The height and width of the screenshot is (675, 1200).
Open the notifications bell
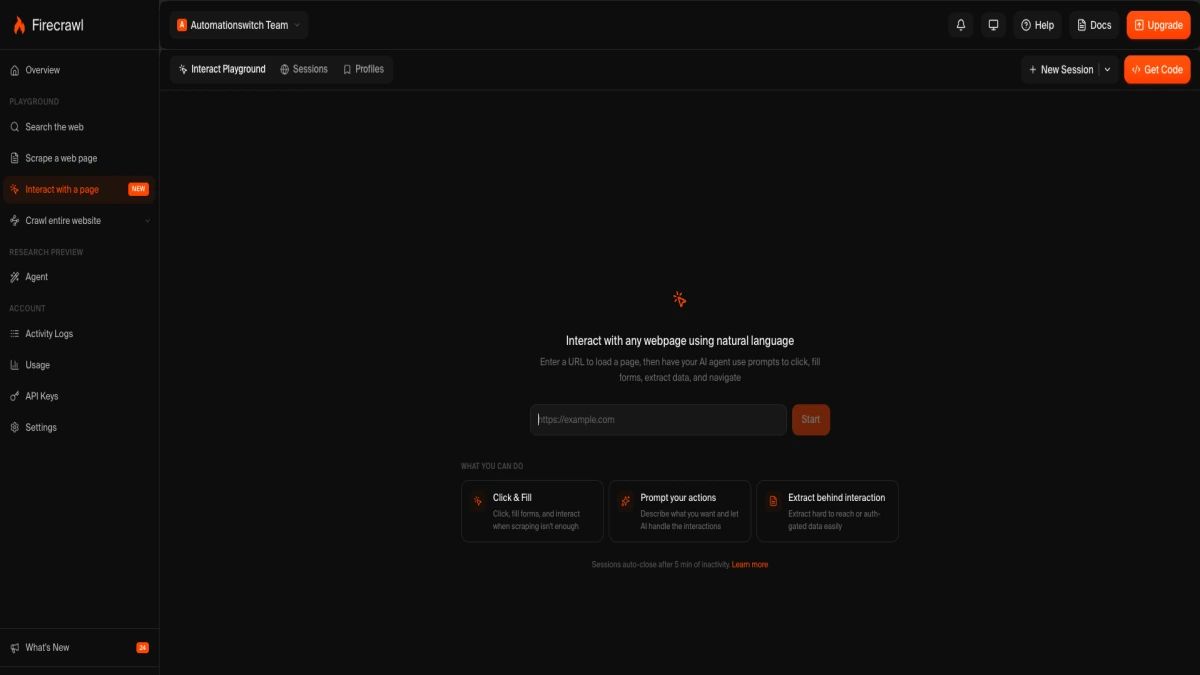[x=960, y=24]
